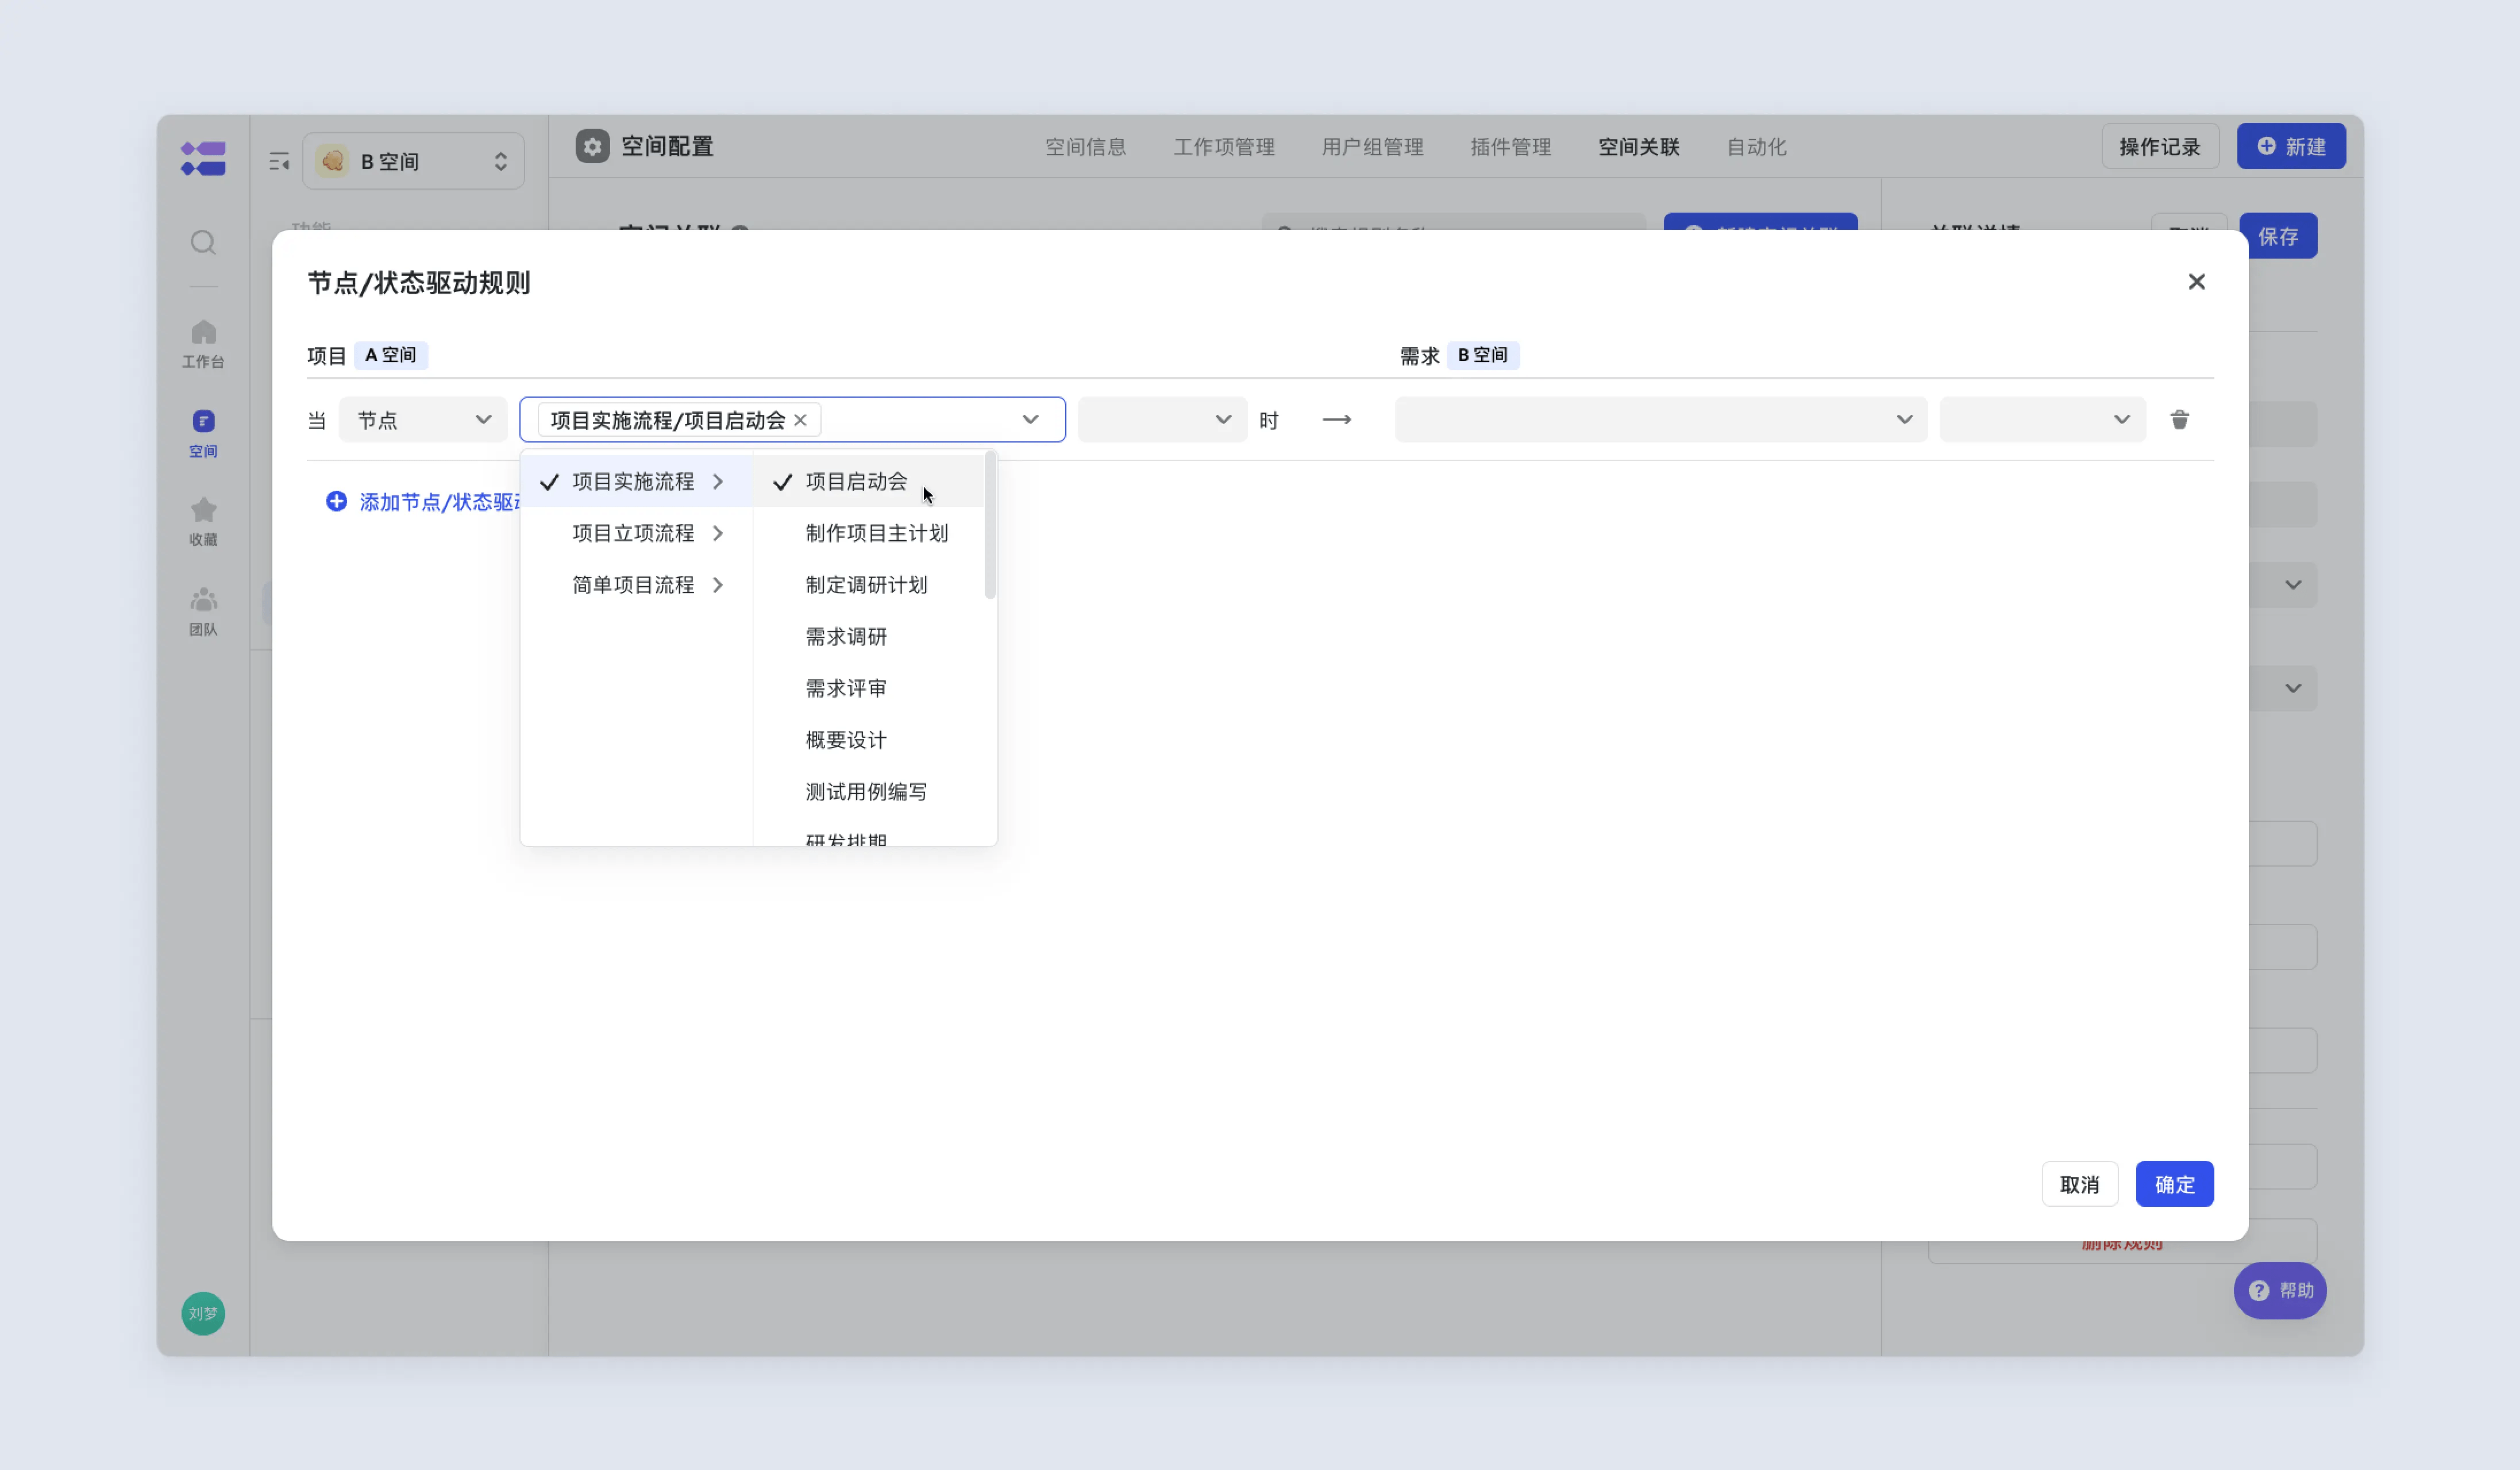Expand the 项目实施流程/项目启动会 node selector
This screenshot has width=2520, height=1470.
[1030, 419]
